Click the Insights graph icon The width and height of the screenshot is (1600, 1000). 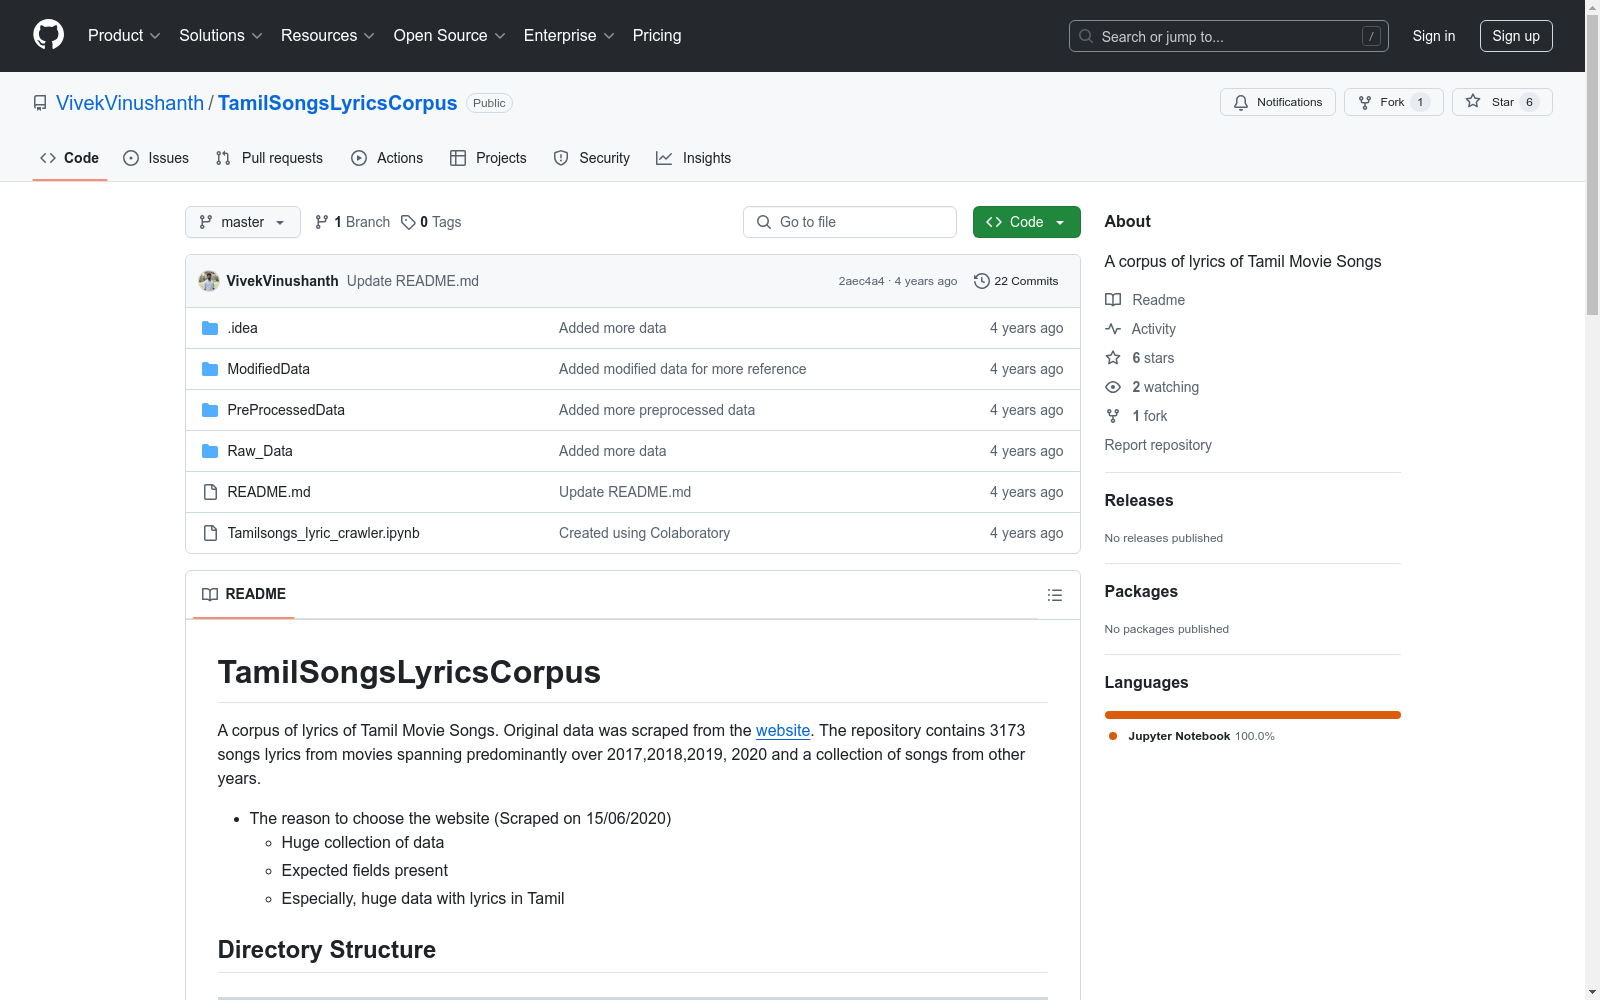click(664, 158)
